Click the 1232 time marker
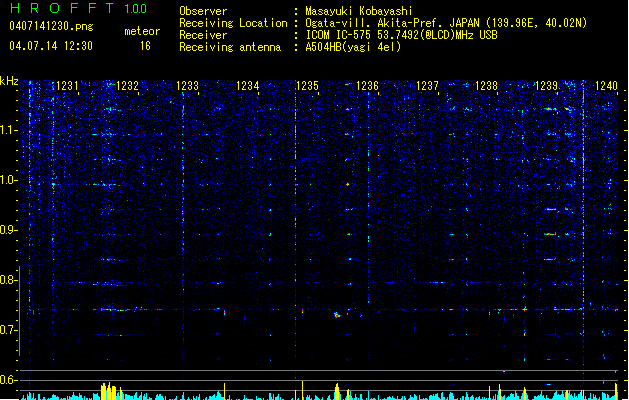The height and width of the screenshot is (400, 629). (127, 86)
